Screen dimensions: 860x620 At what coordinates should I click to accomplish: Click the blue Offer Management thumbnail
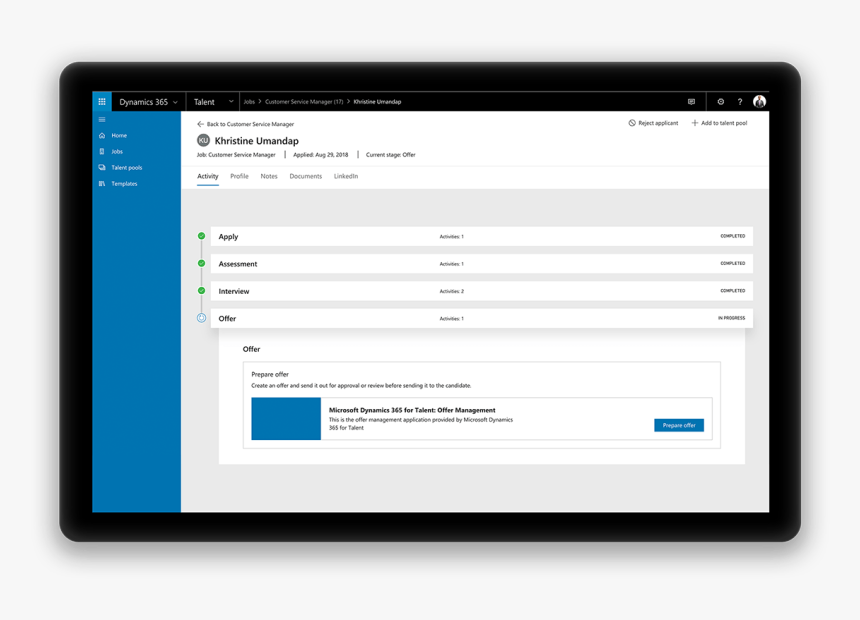pos(286,419)
